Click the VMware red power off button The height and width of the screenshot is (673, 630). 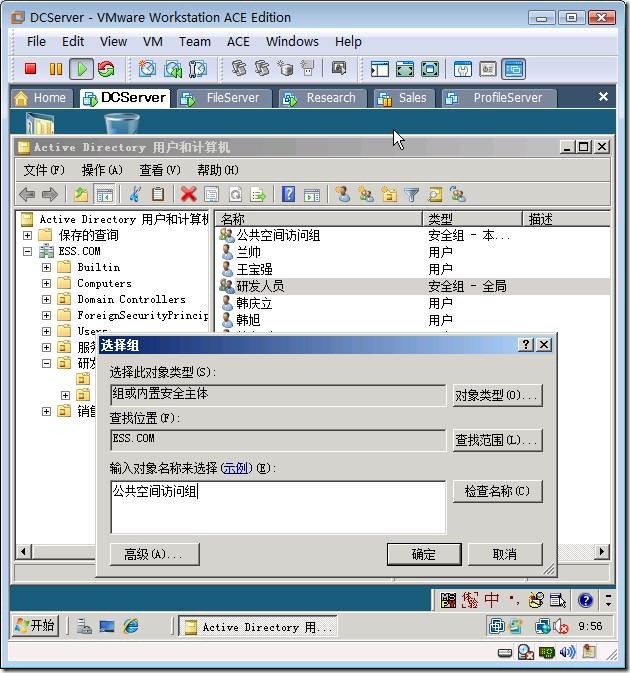tap(30, 69)
